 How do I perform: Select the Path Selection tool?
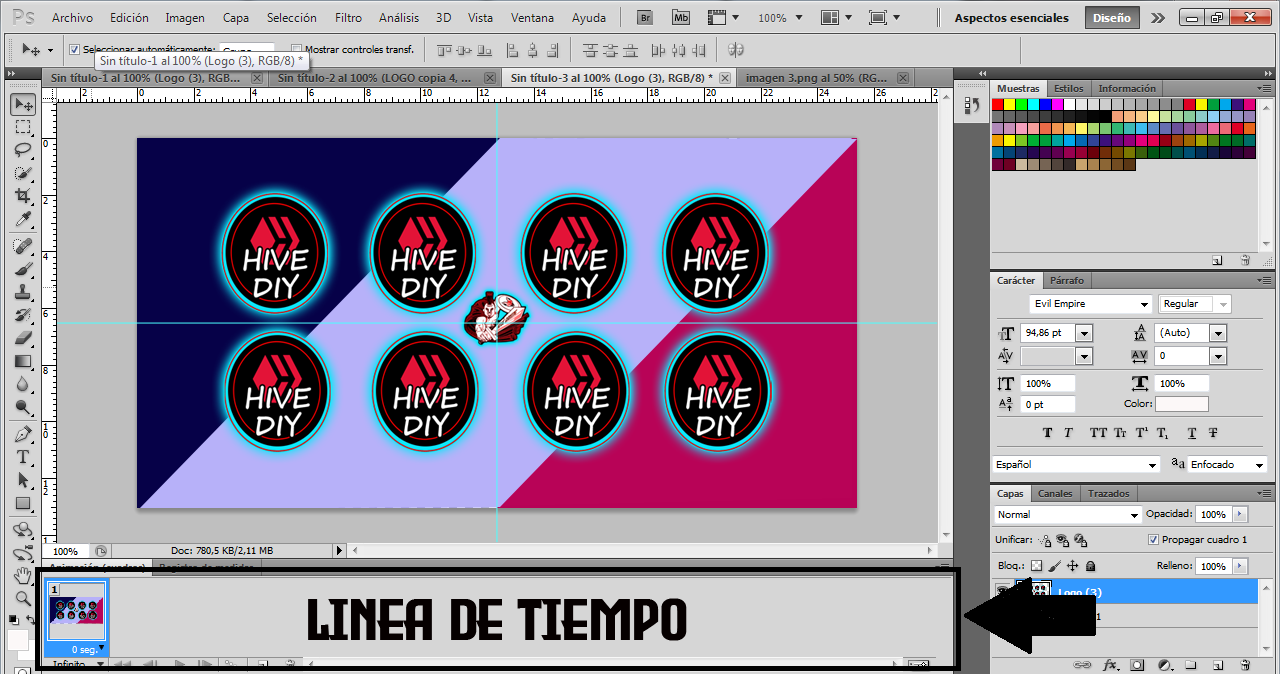click(x=23, y=480)
